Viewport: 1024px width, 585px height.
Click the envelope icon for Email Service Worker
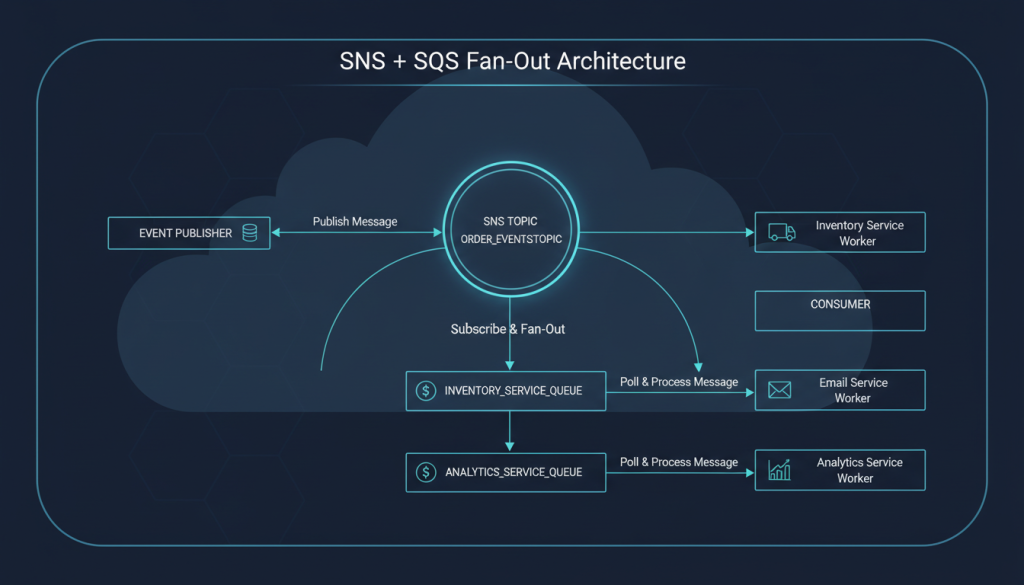[780, 390]
